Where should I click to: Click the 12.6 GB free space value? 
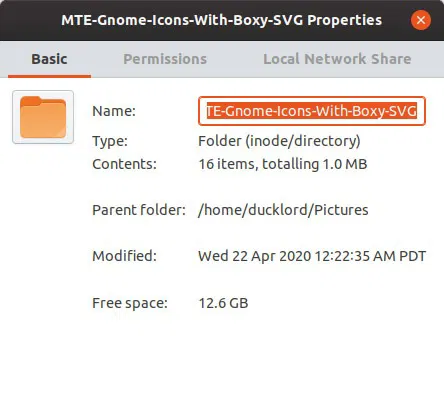tap(223, 303)
